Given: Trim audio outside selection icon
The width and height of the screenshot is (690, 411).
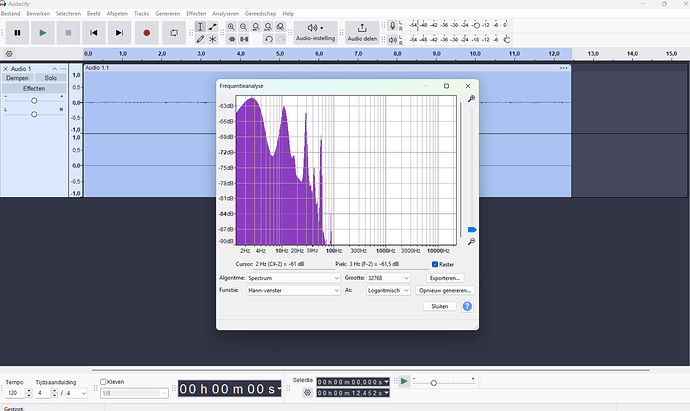Looking at the screenshot, I should [x=232, y=39].
